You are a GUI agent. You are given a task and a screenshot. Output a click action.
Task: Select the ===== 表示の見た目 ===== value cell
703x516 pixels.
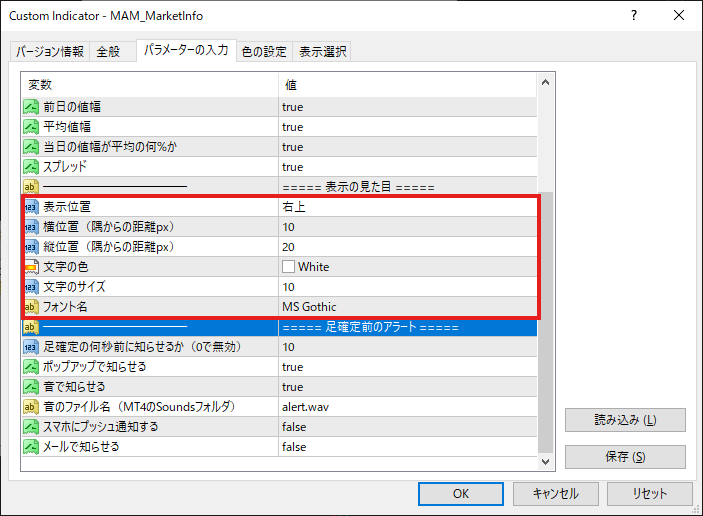pyautogui.click(x=408, y=186)
